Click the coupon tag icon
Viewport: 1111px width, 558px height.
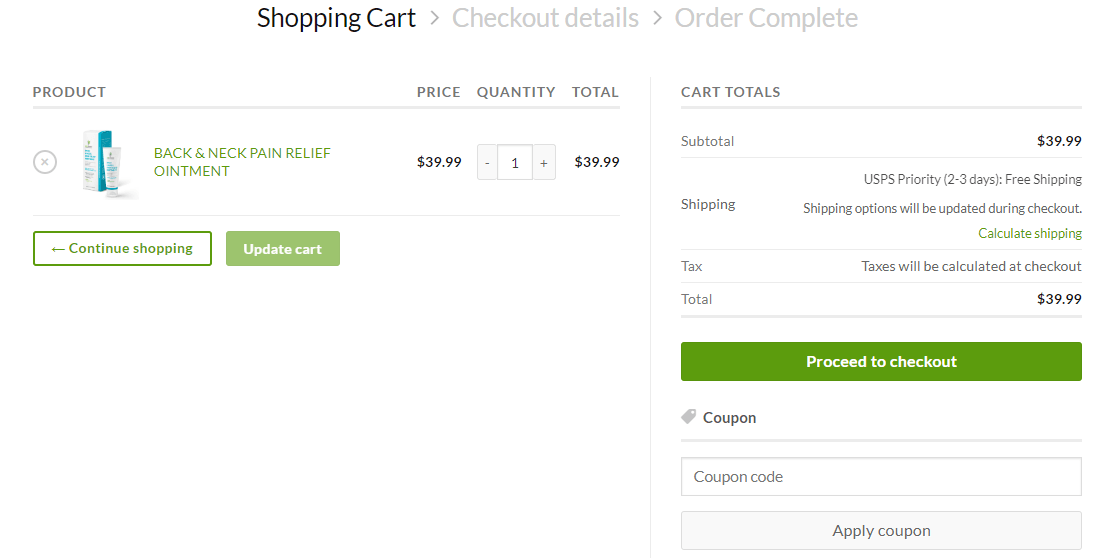tap(689, 417)
